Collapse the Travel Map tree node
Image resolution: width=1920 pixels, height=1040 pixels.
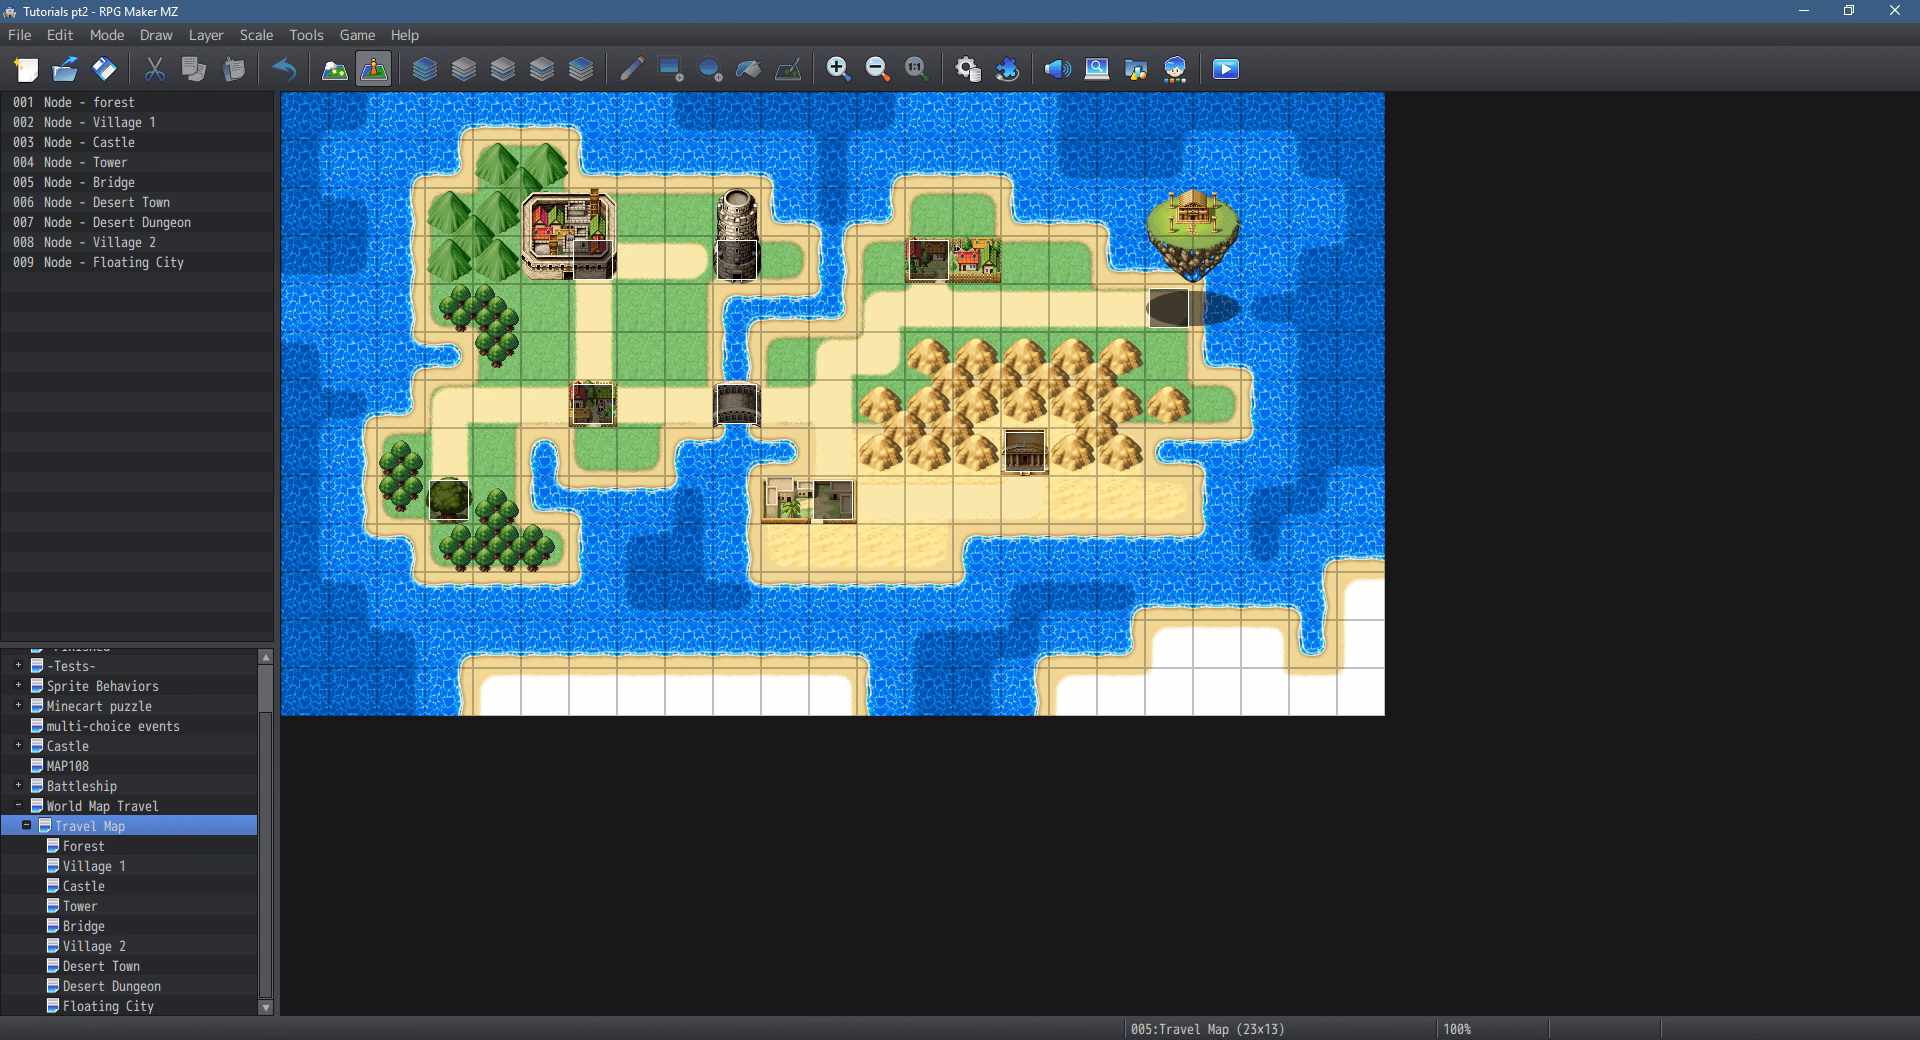[26, 825]
